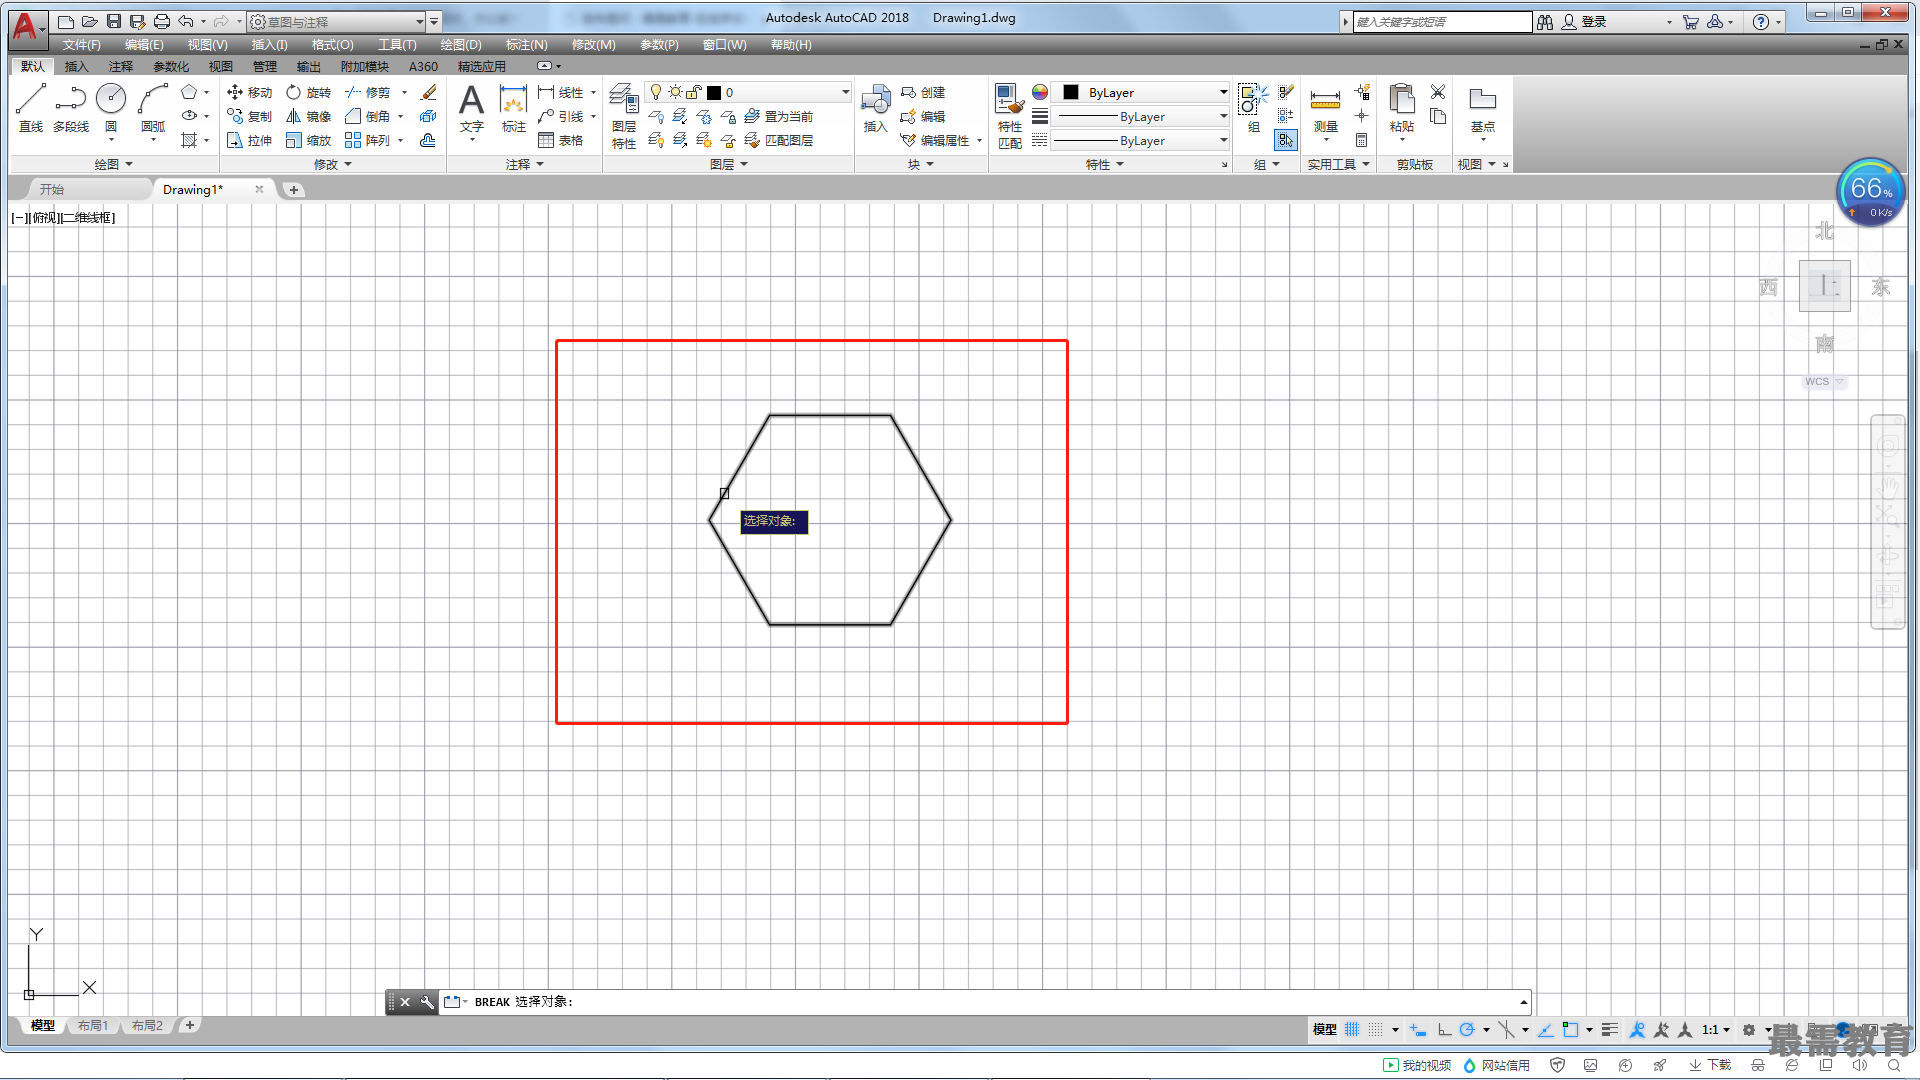Screen dimensions: 1920x1080
Task: Click the Fillet (倒角) tool
Action: click(367, 116)
